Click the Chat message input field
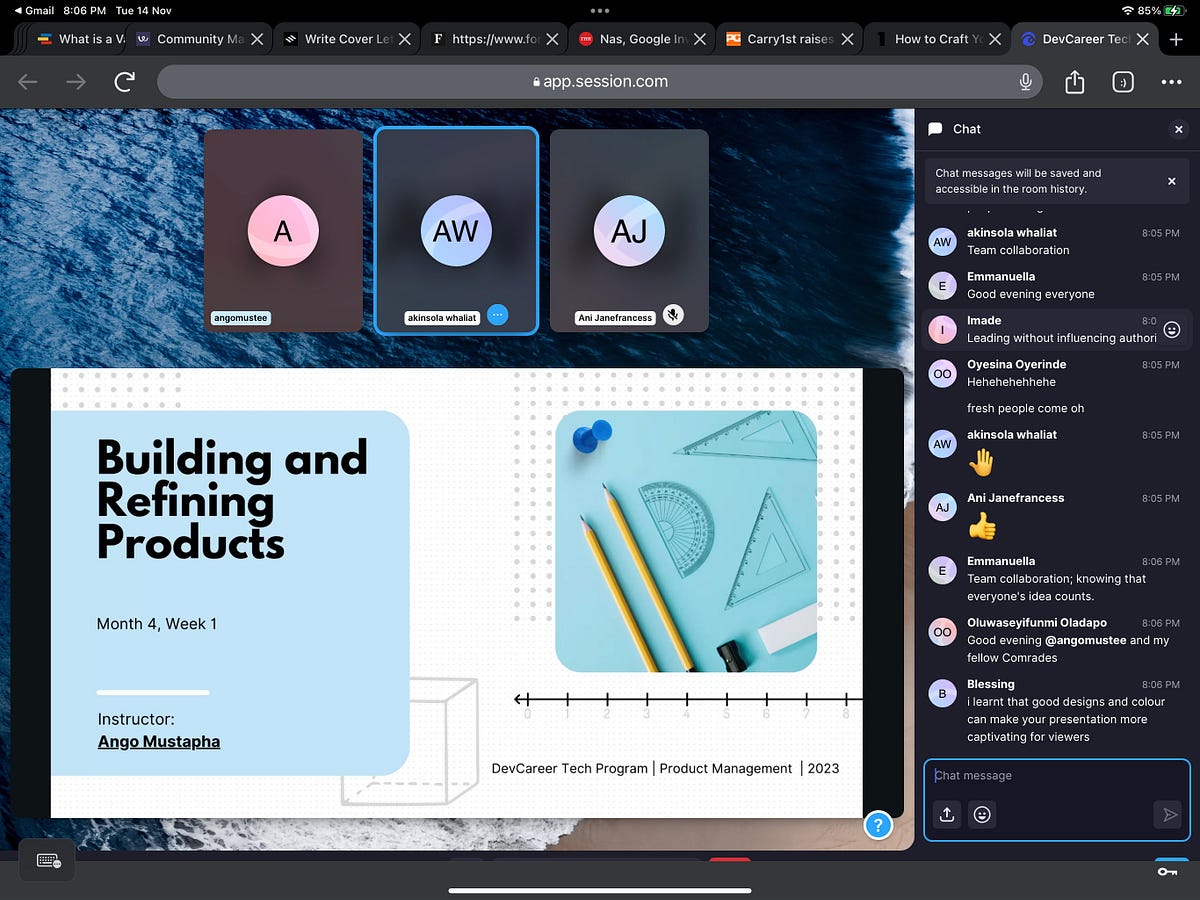The height and width of the screenshot is (900, 1200). tap(1057, 776)
